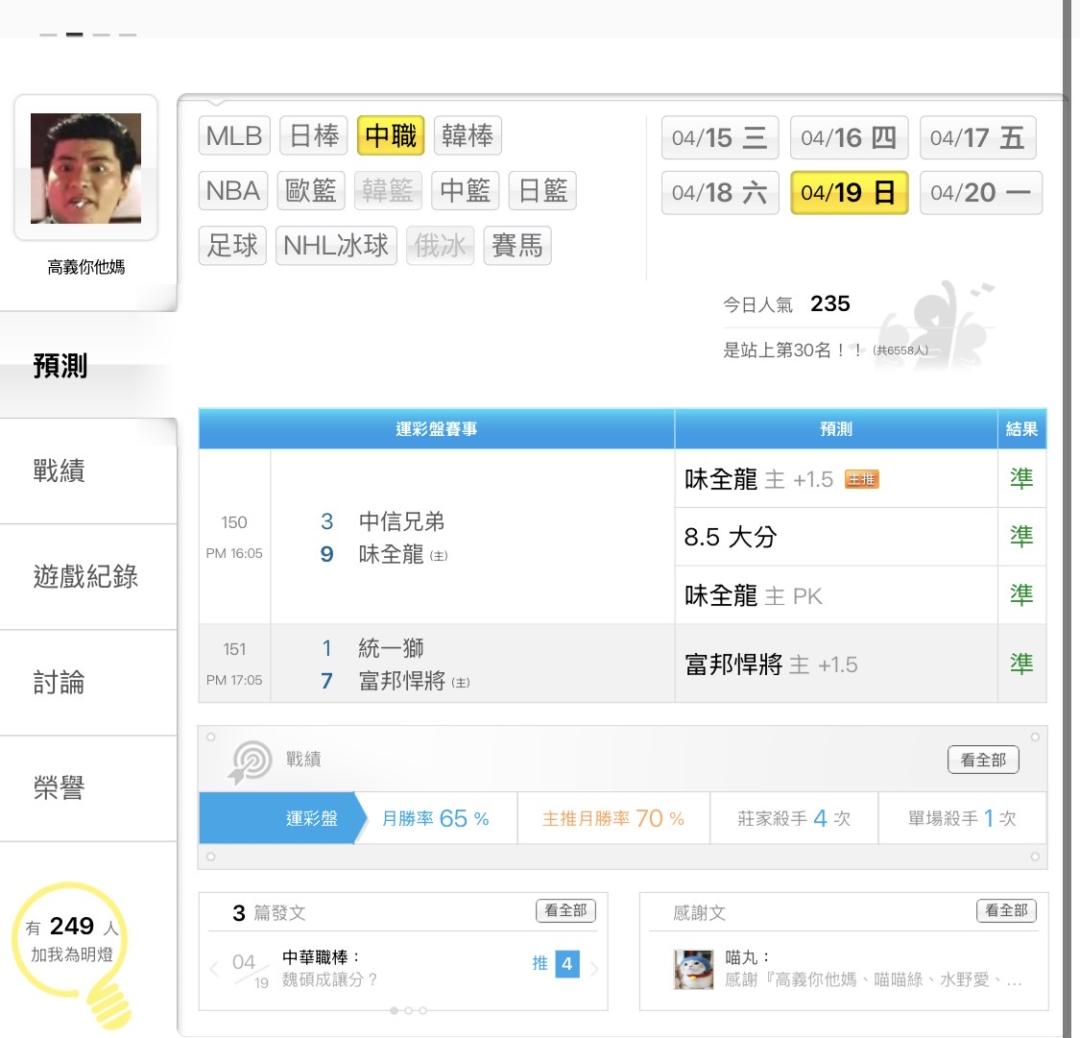Select the 足球 category filter
1080x1038 pixels.
point(232,245)
